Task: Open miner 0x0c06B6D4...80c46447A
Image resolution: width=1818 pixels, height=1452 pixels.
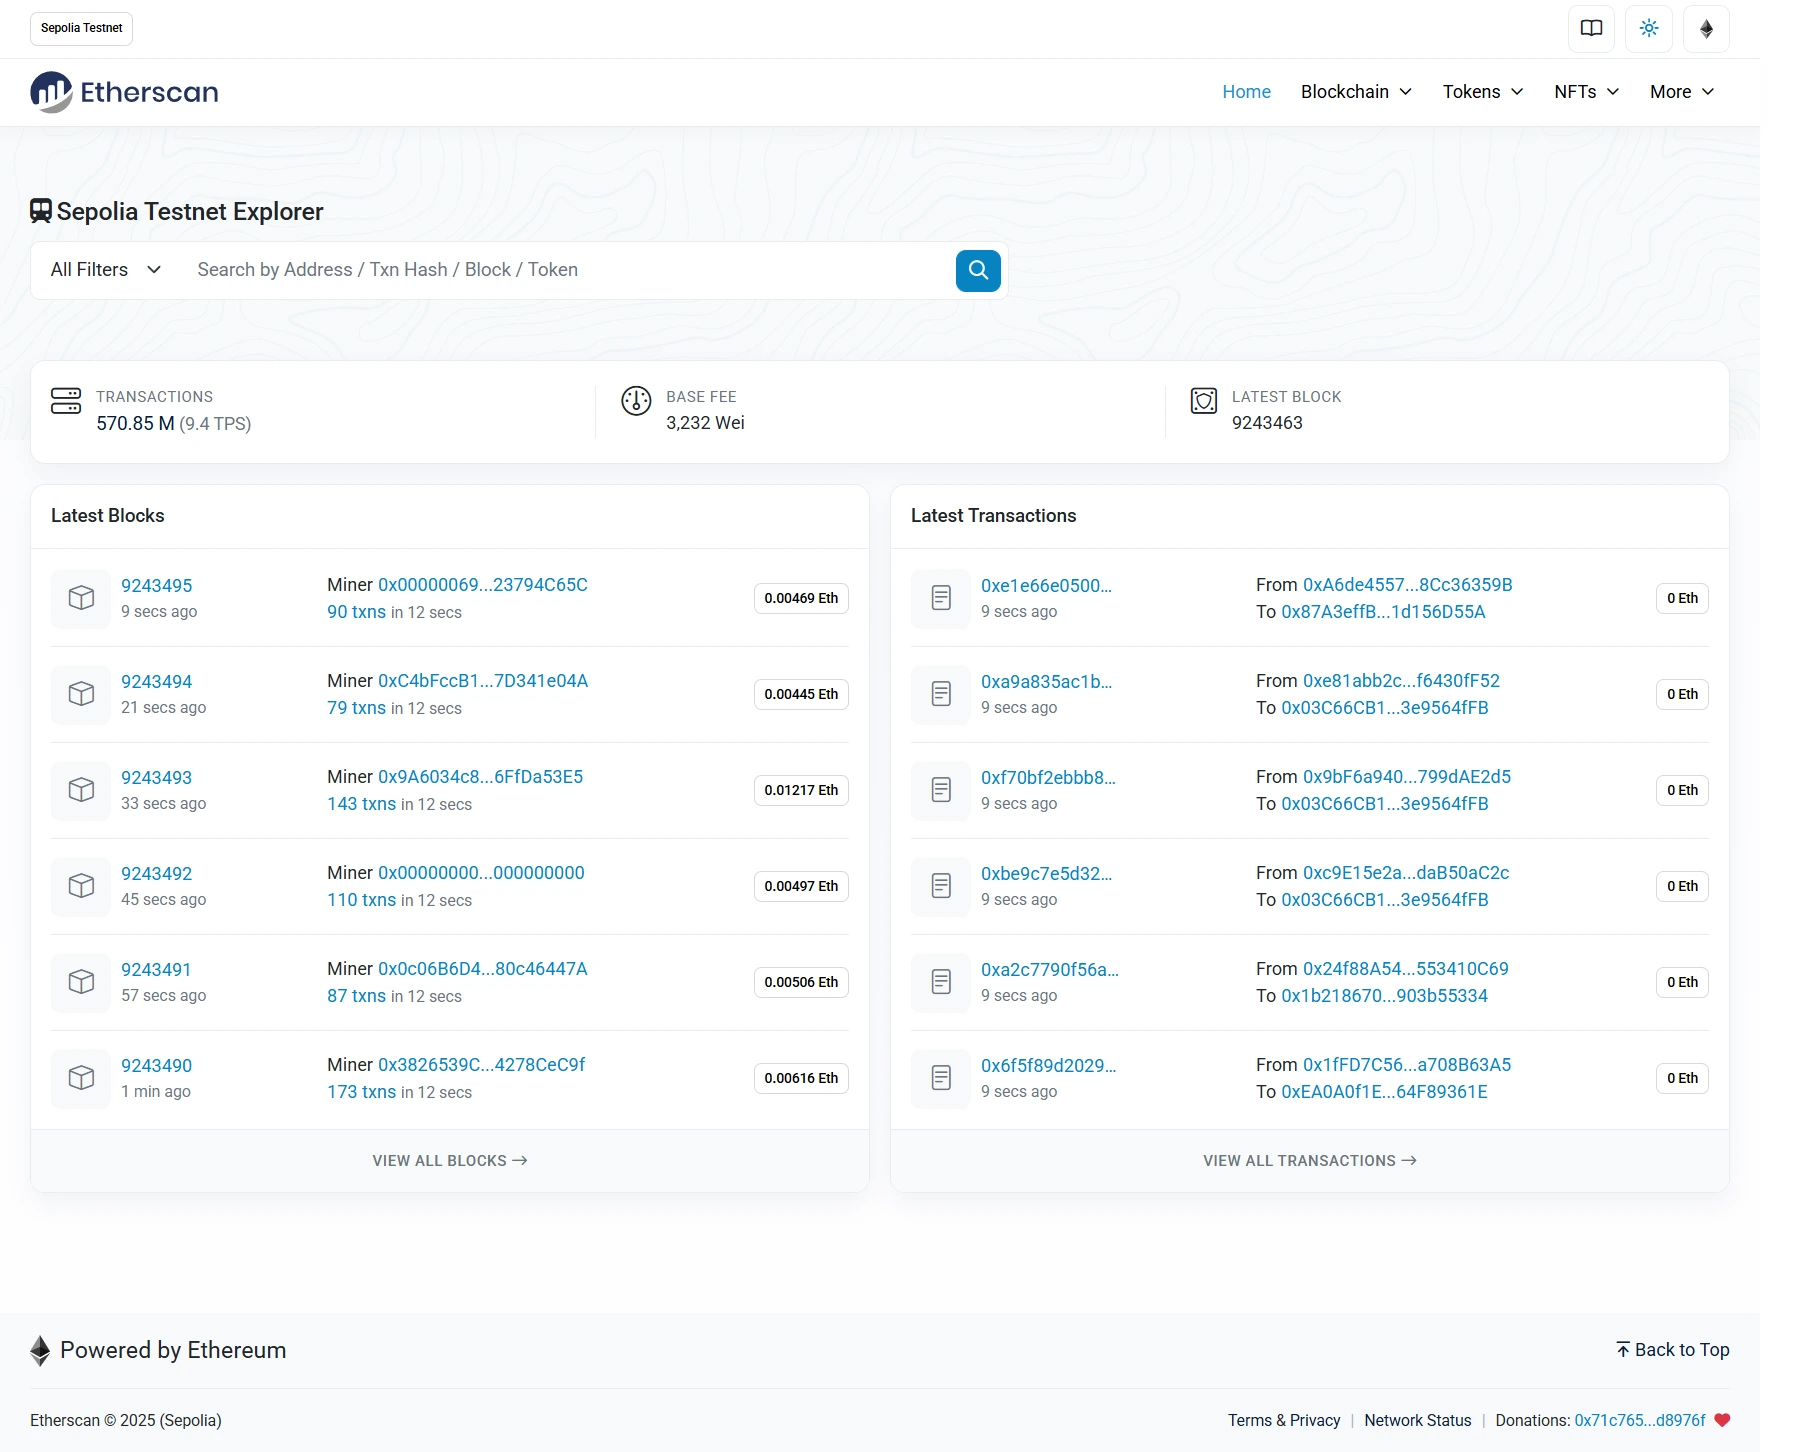Action: click(x=483, y=969)
